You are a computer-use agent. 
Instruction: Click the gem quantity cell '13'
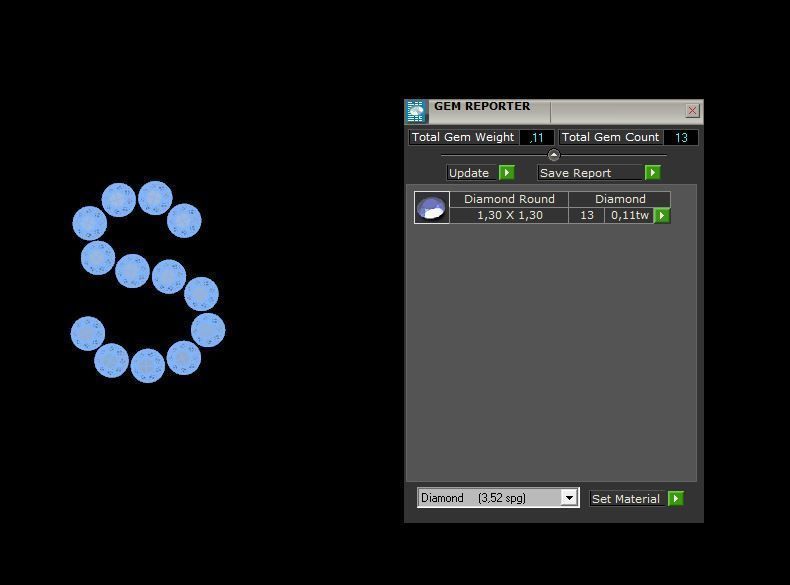pos(586,215)
